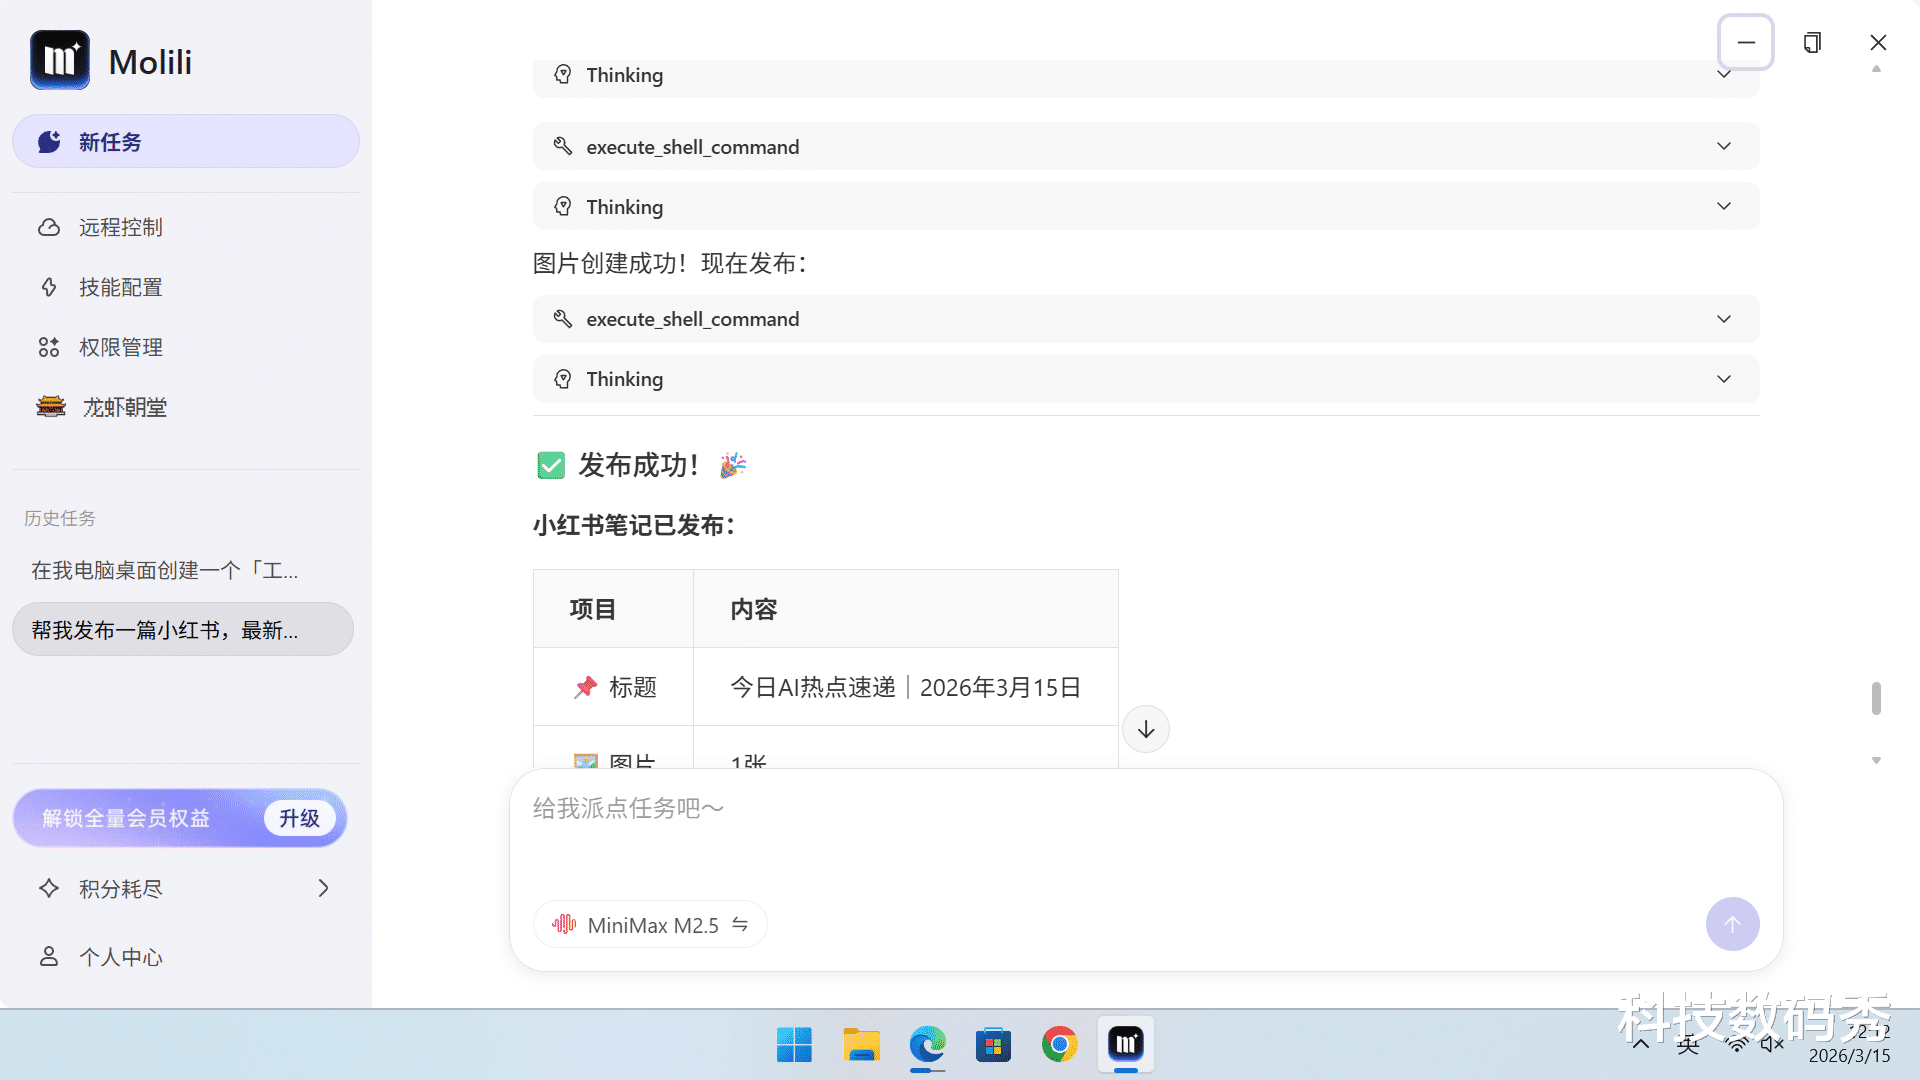Open skill configuration (技能配置)
Viewport: 1920px width, 1080px height.
coord(120,287)
